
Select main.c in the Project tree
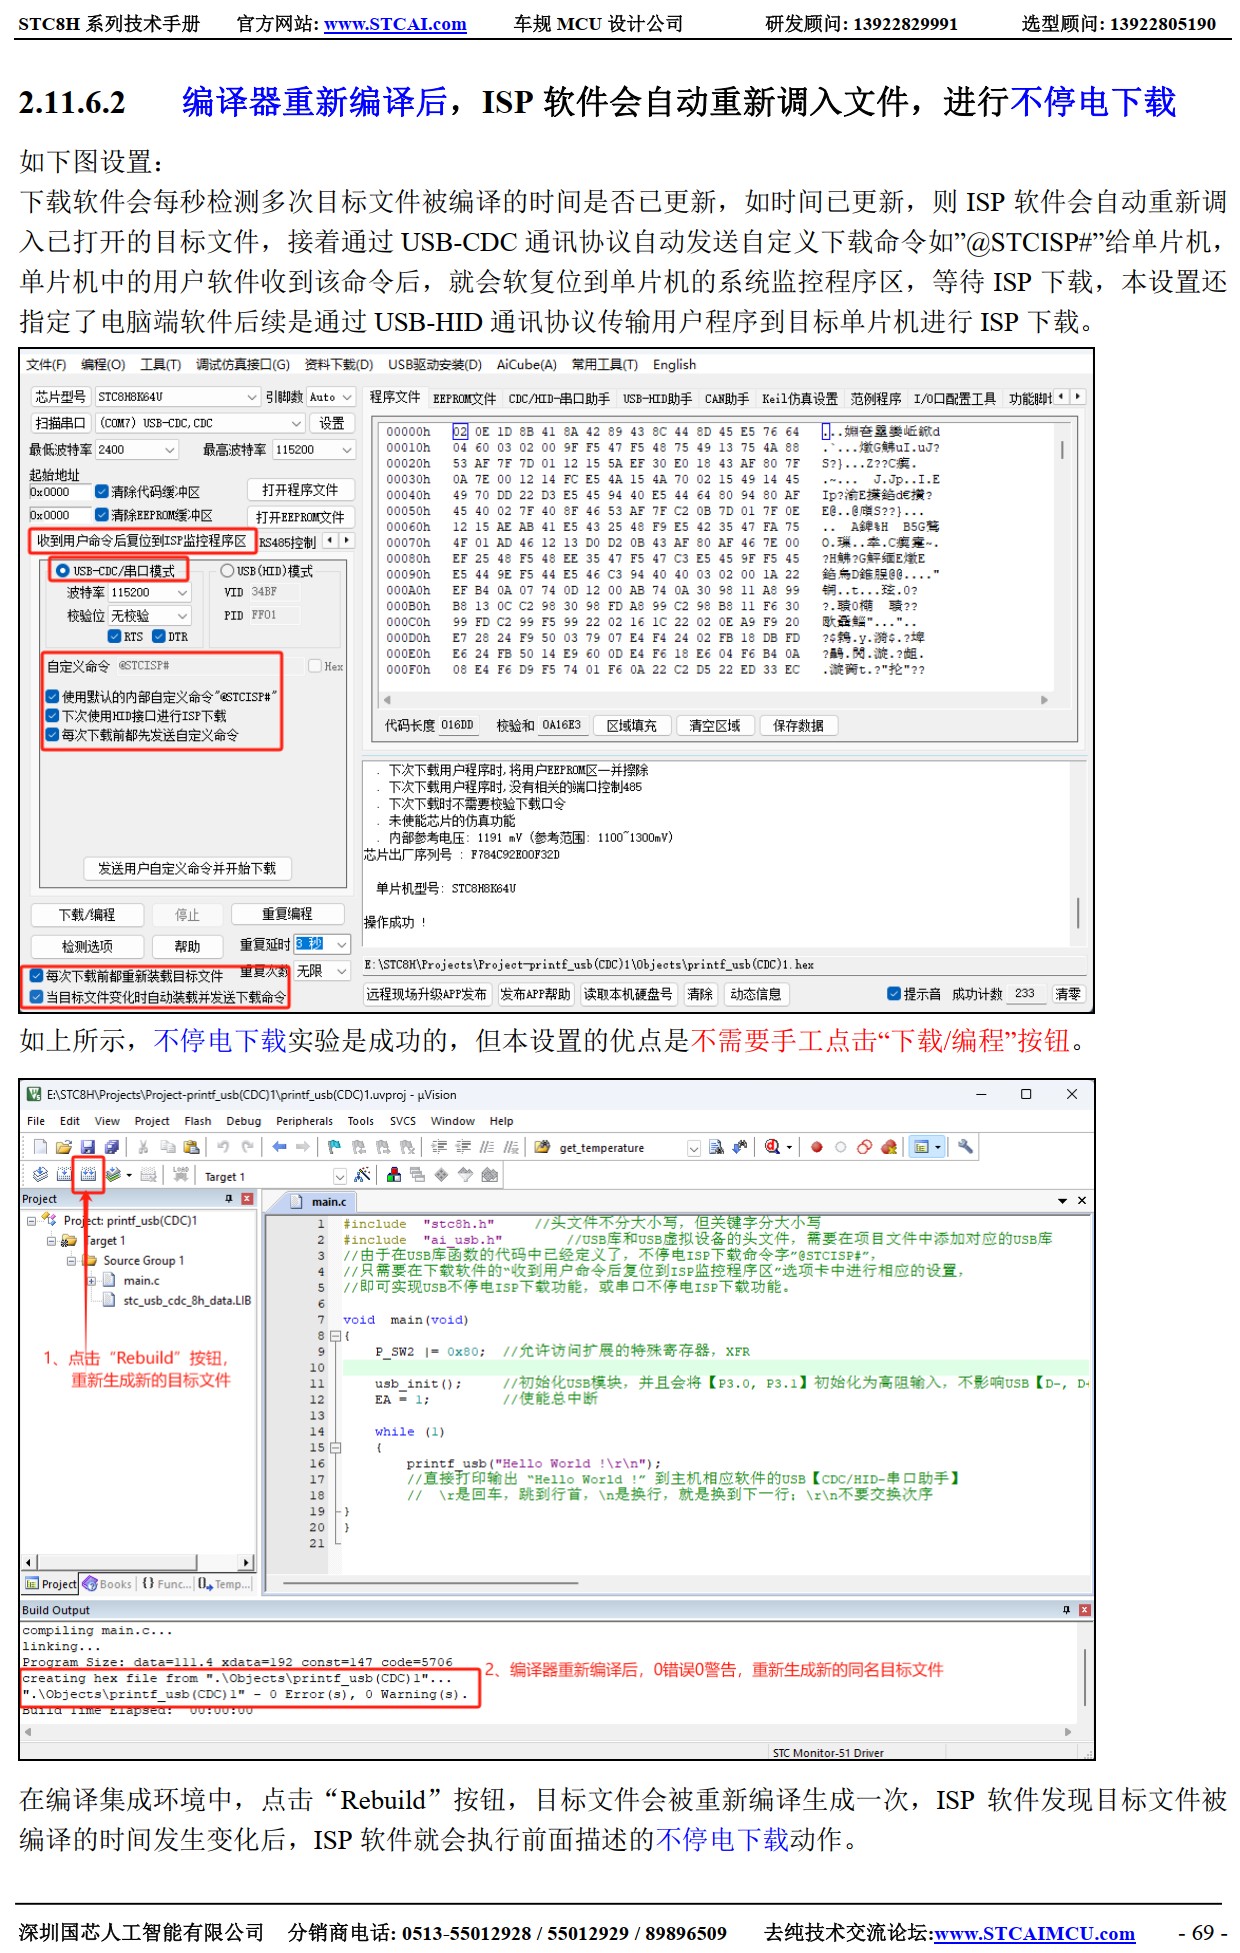coord(141,1280)
